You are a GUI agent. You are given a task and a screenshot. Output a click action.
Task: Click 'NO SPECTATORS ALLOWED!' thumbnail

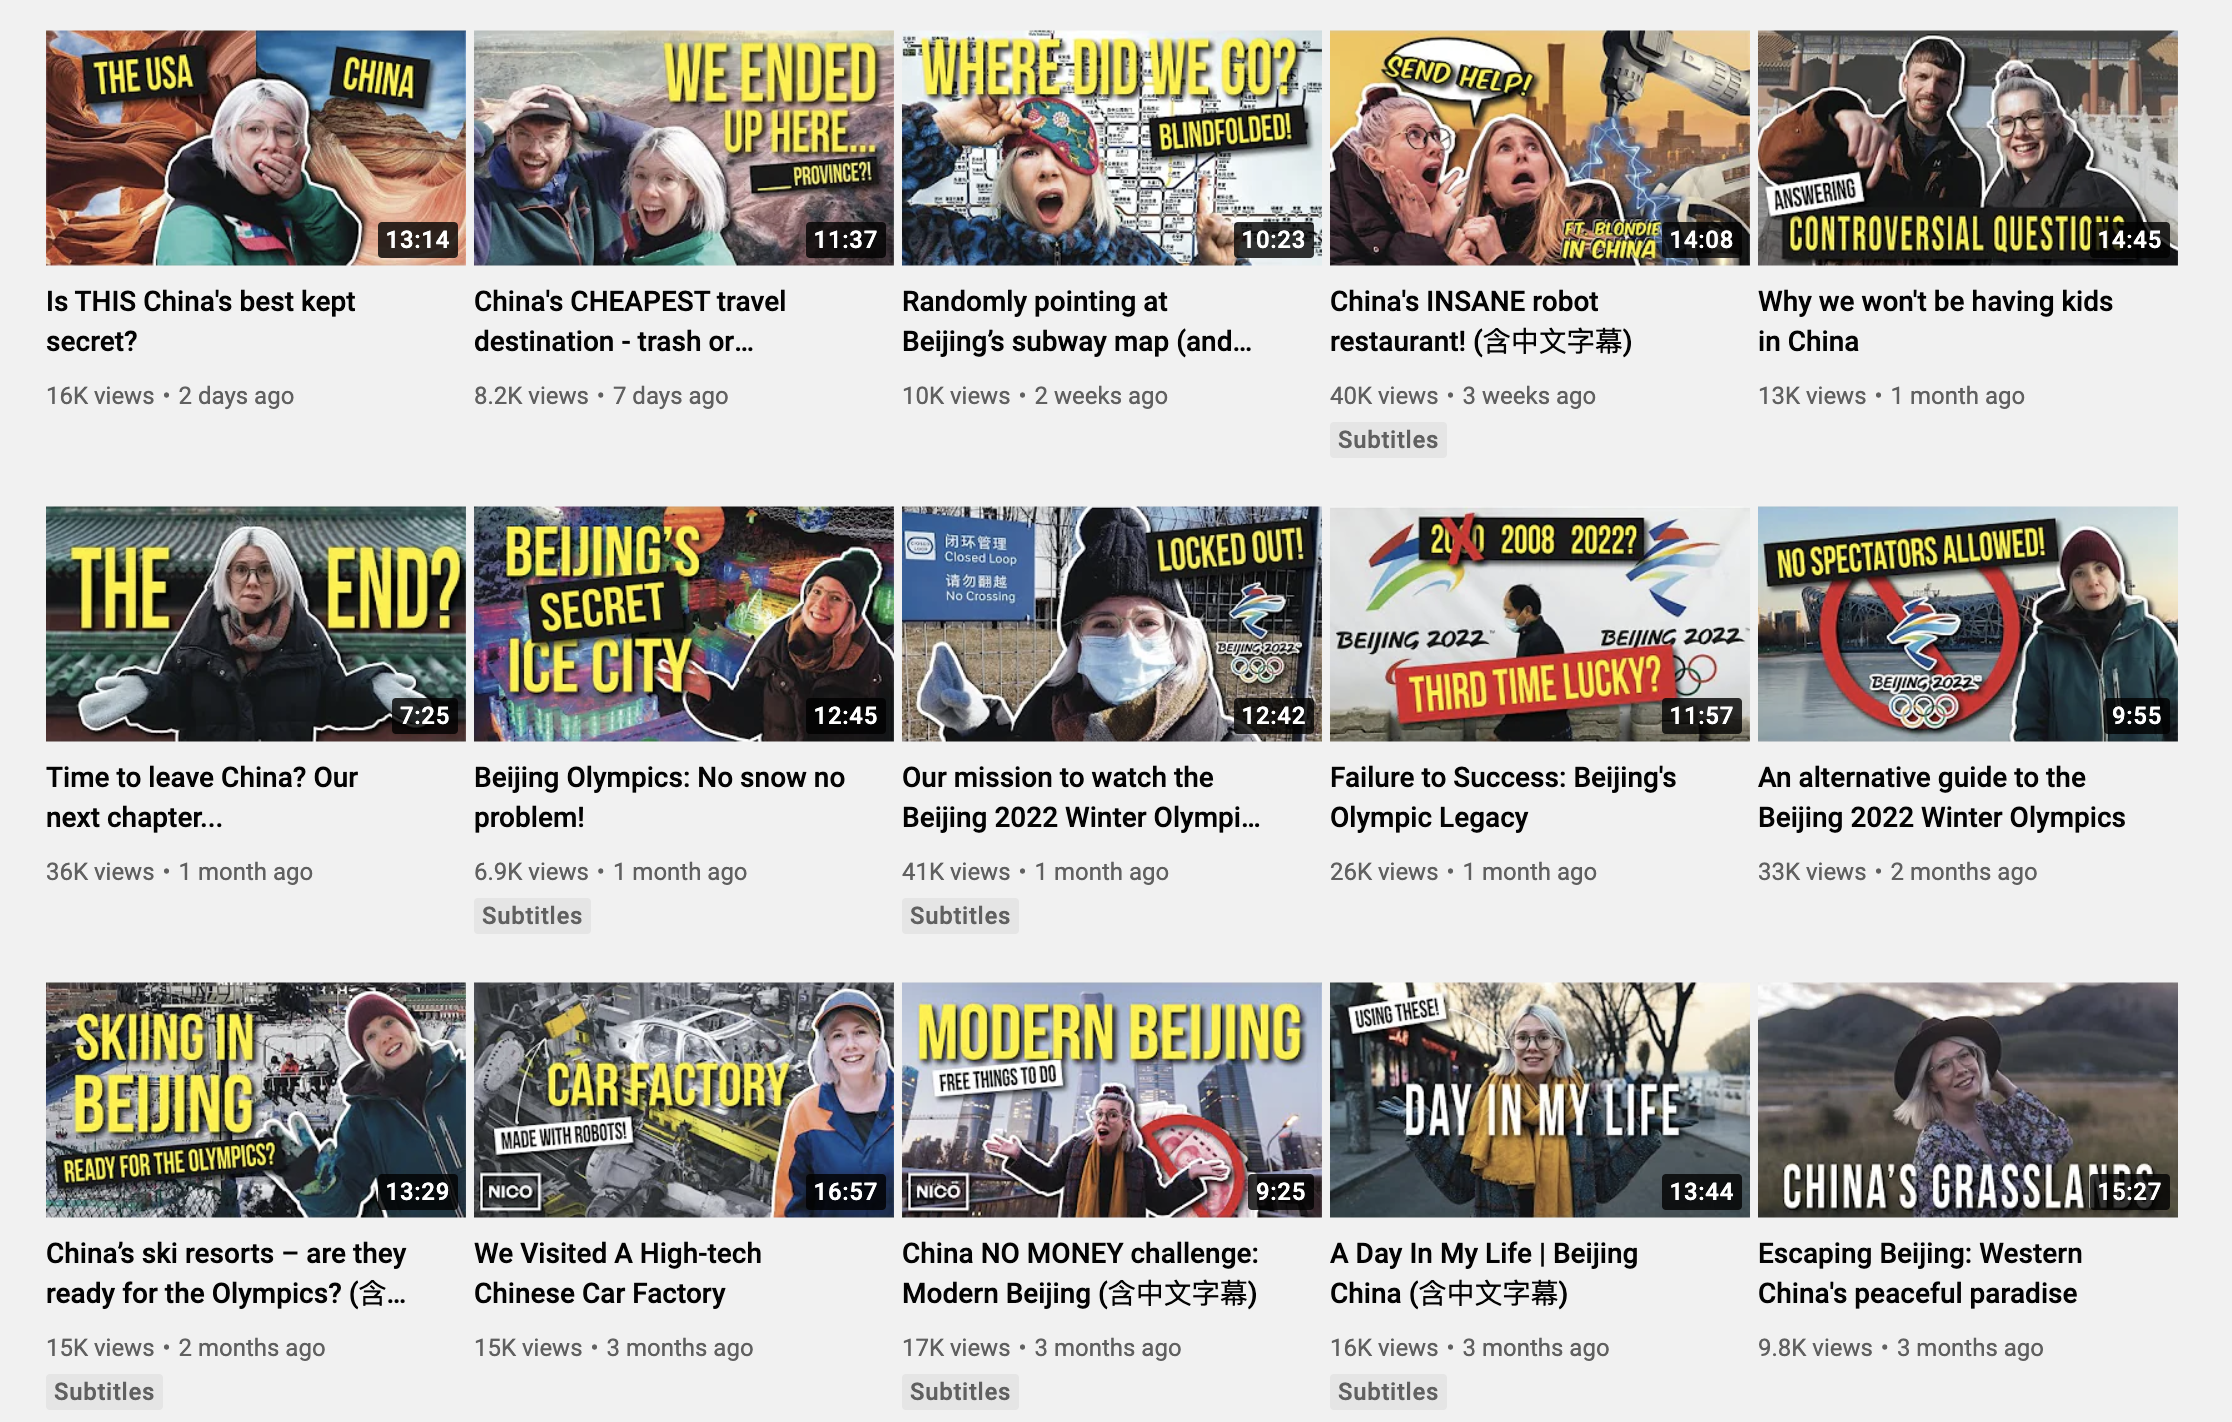click(1967, 623)
